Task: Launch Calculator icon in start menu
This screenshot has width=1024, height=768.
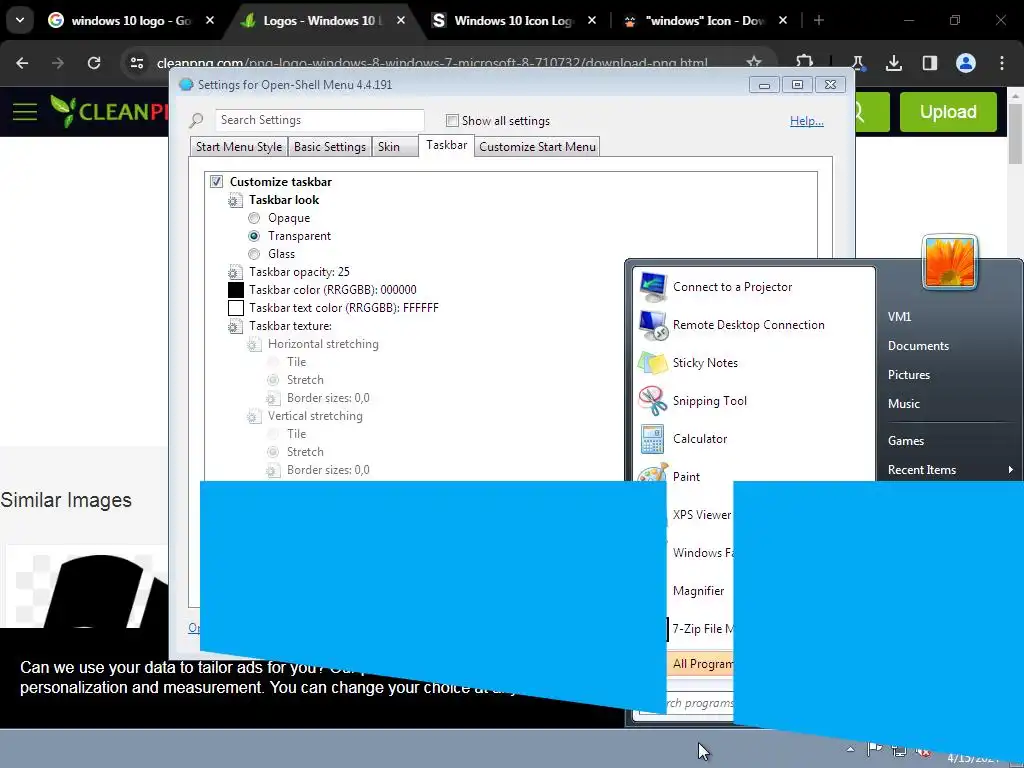Action: point(652,439)
